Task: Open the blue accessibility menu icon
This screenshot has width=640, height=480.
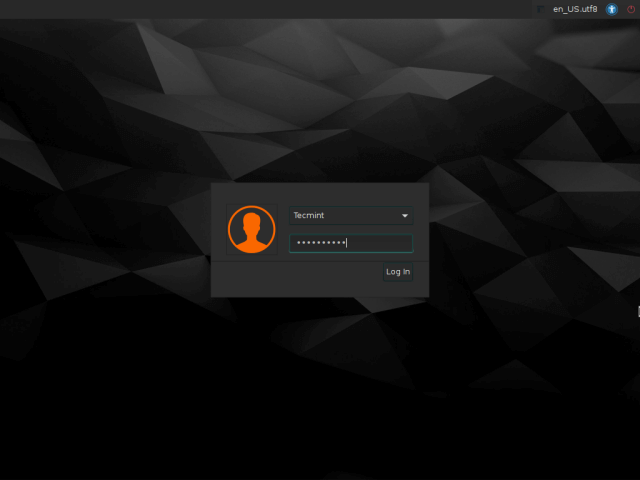Action: coord(611,9)
